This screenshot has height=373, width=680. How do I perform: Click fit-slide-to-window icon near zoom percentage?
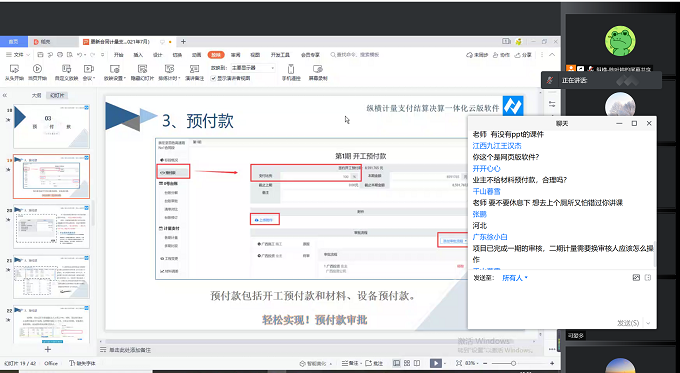click(x=459, y=363)
